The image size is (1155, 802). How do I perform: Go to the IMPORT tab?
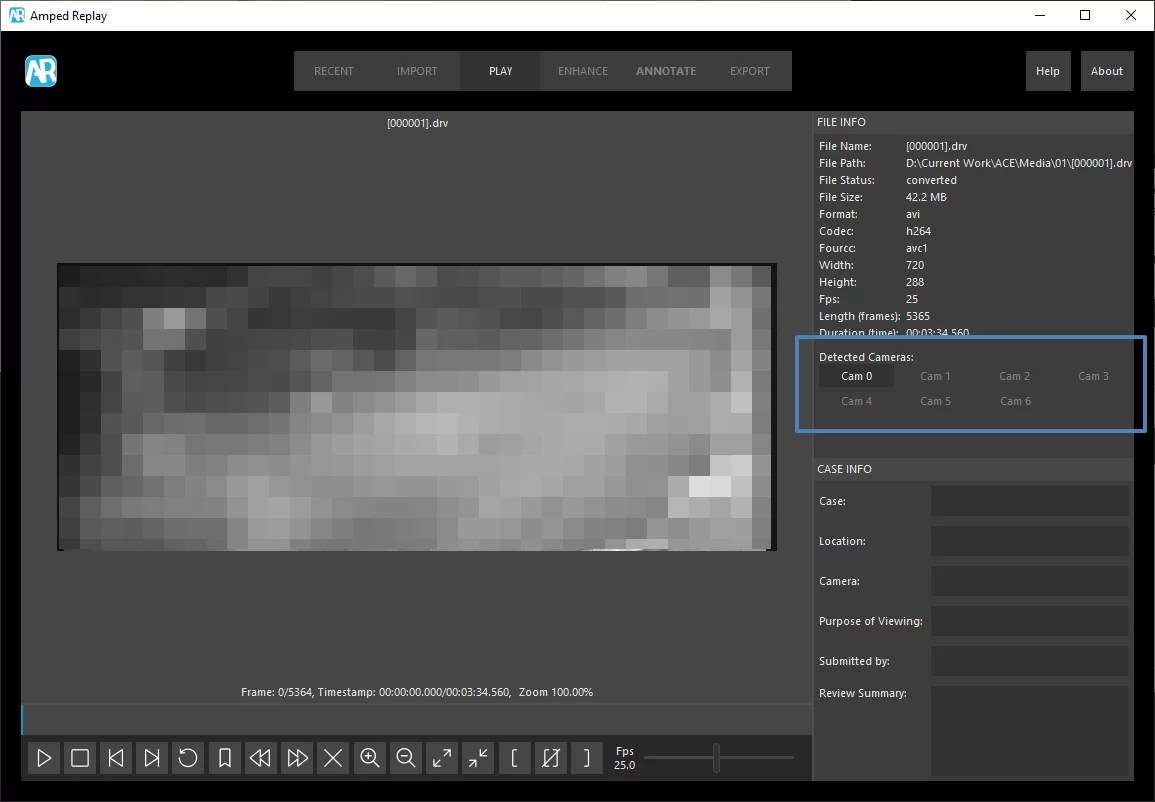tap(417, 71)
